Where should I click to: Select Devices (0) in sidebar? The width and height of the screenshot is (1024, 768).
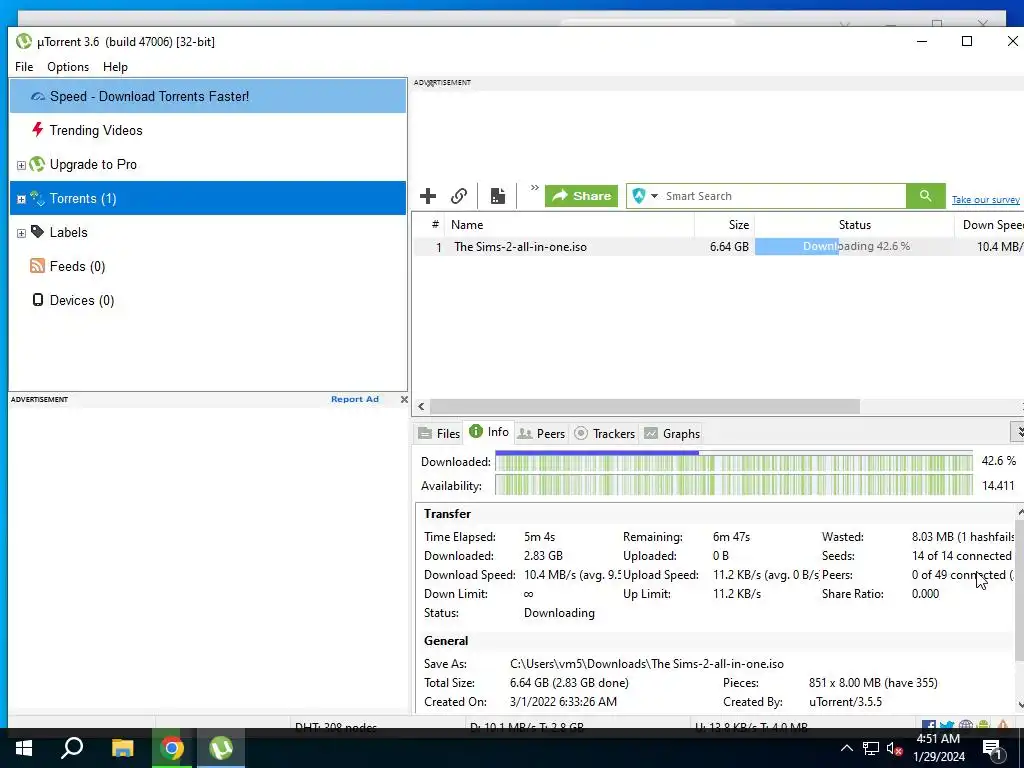208,300
